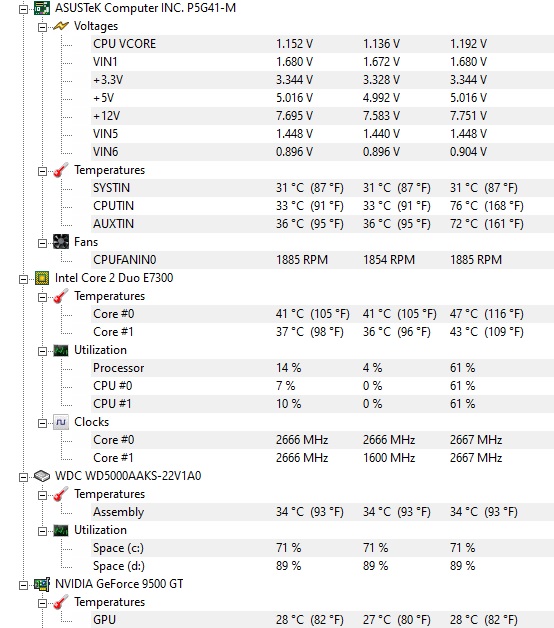This screenshot has height=628, width=554.
Task: Click the CPU Utilization graph icon
Action: (61, 350)
